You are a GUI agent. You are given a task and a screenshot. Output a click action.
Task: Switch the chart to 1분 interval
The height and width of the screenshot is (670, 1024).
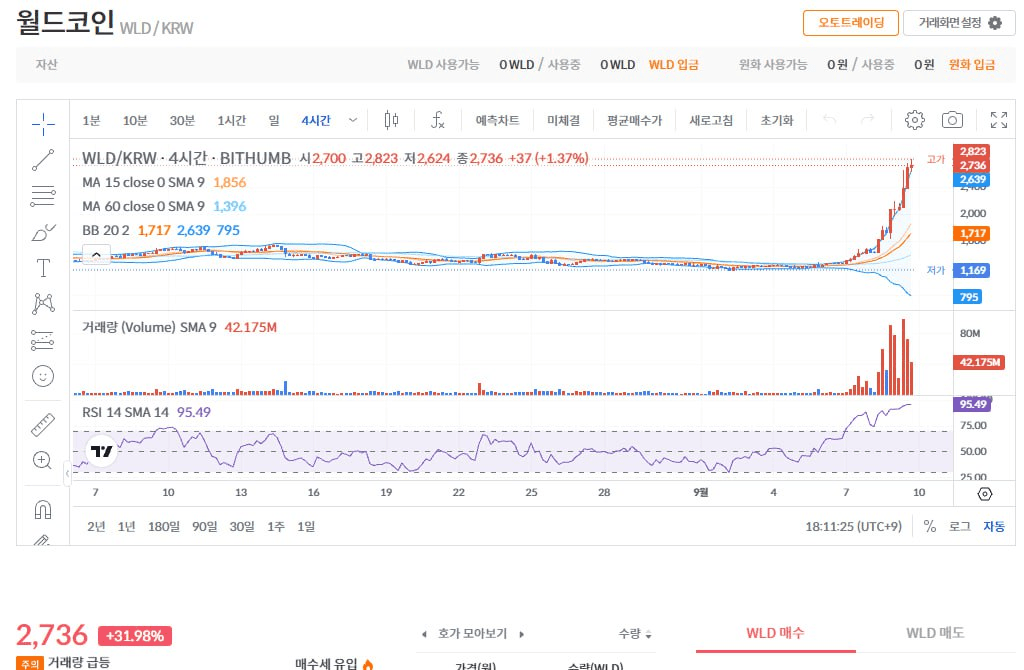pos(91,120)
